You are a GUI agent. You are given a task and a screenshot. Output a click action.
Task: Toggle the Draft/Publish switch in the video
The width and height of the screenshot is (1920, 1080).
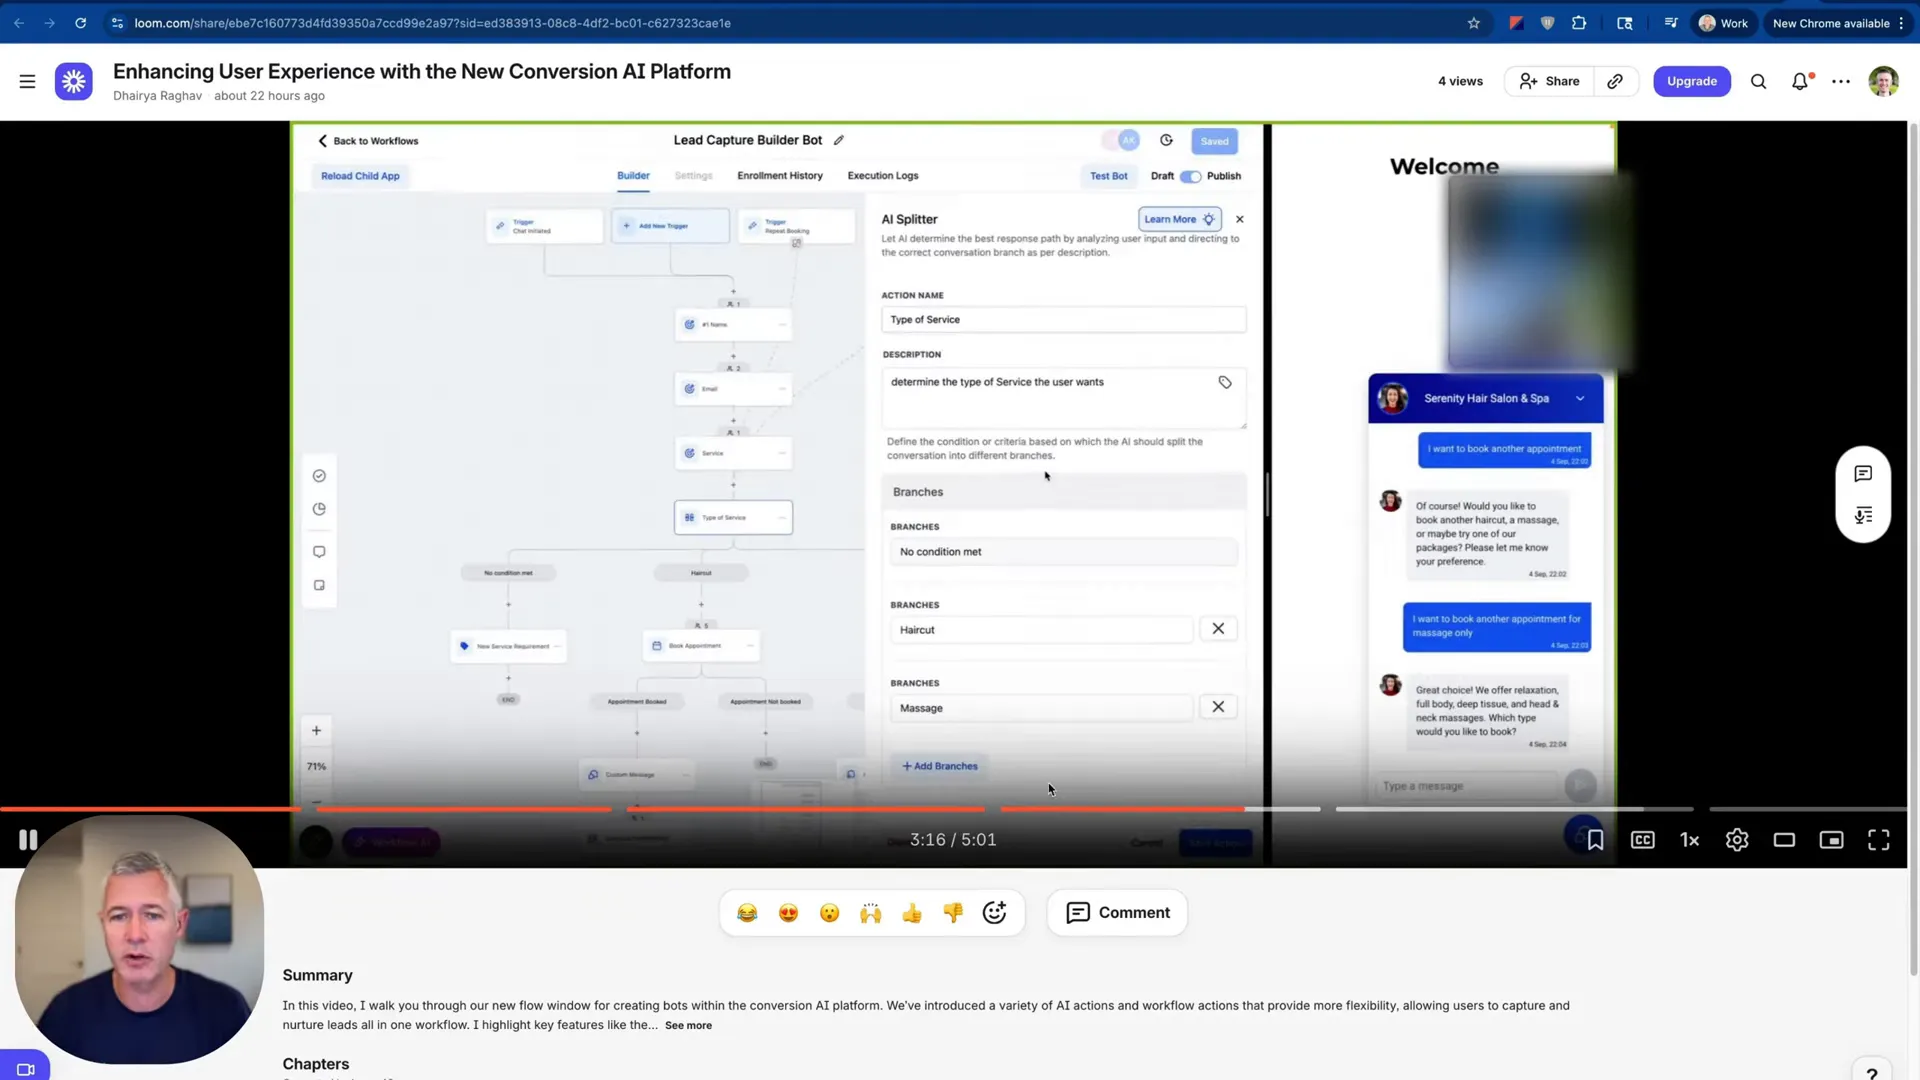coord(1191,175)
